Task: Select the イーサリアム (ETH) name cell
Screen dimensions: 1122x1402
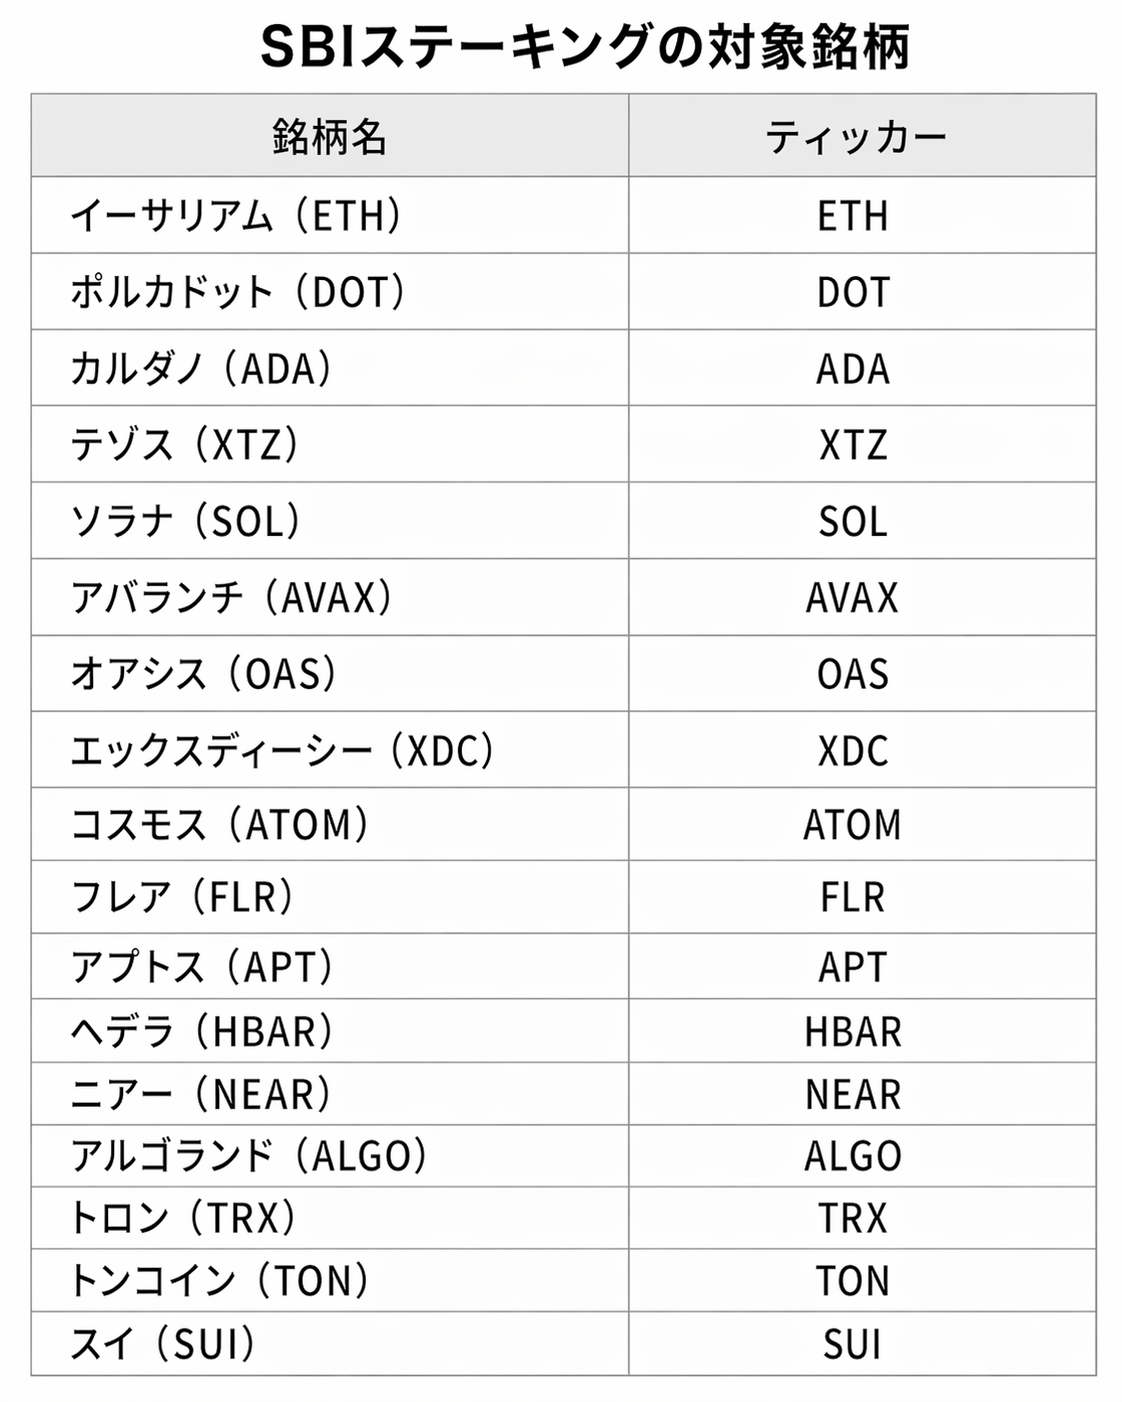Action: [x=236, y=216]
